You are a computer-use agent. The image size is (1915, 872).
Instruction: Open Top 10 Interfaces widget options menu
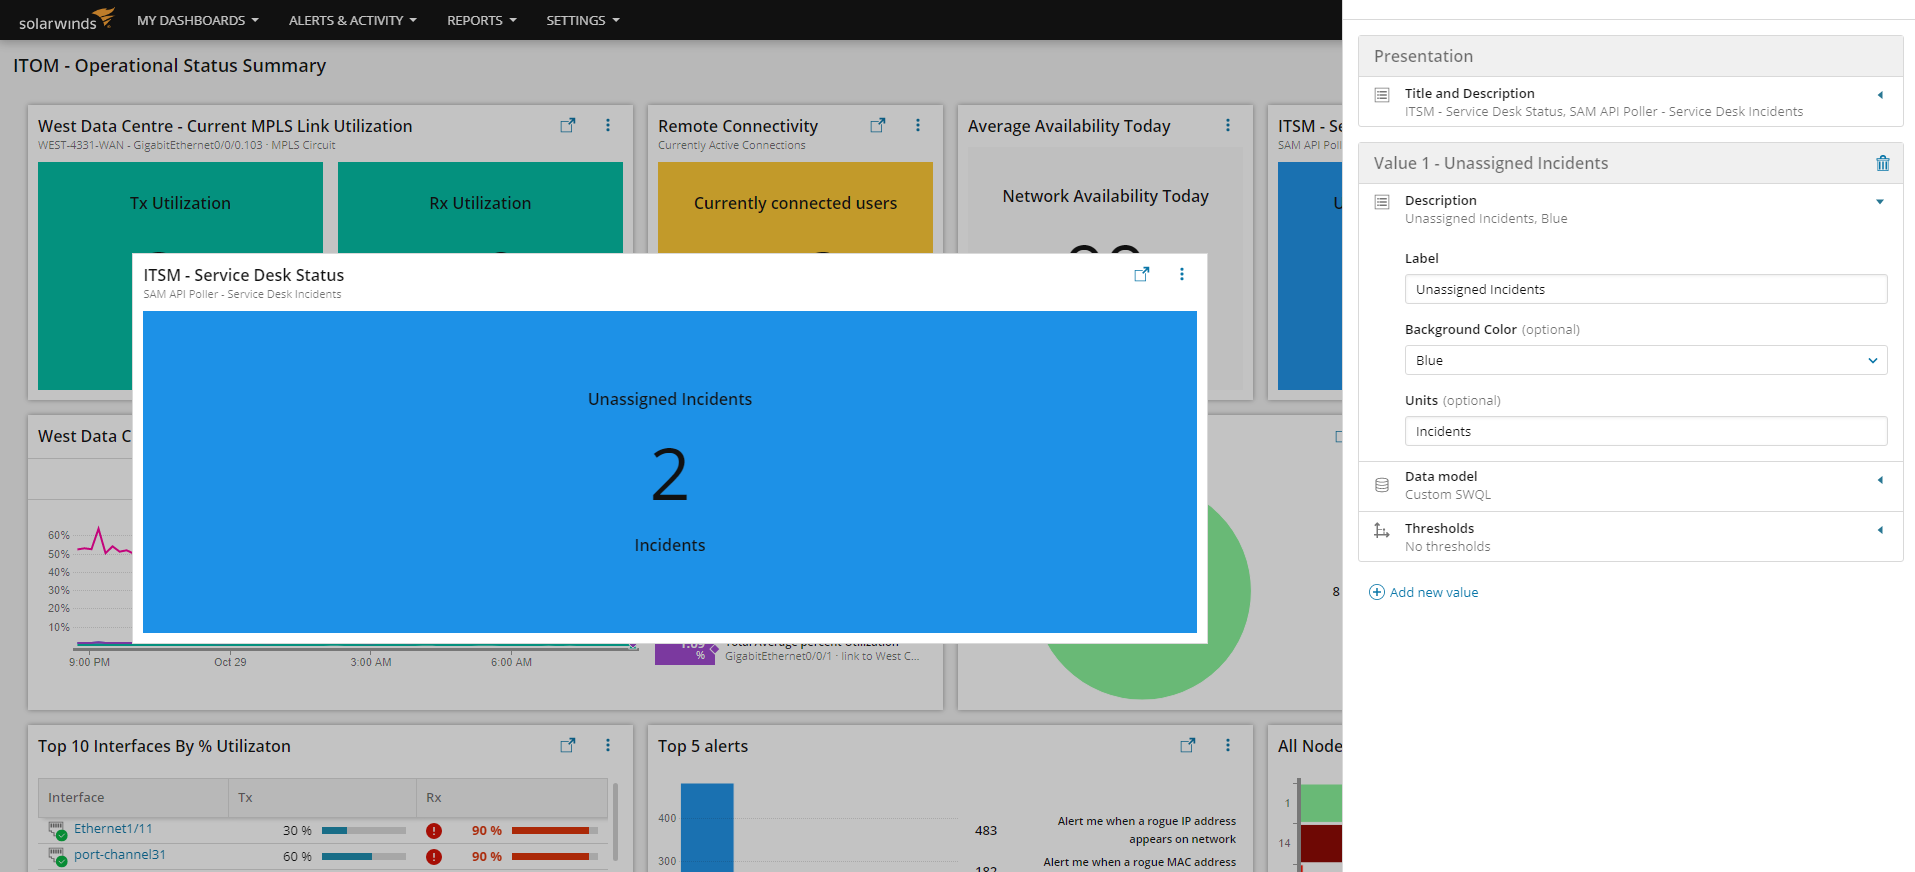point(608,745)
